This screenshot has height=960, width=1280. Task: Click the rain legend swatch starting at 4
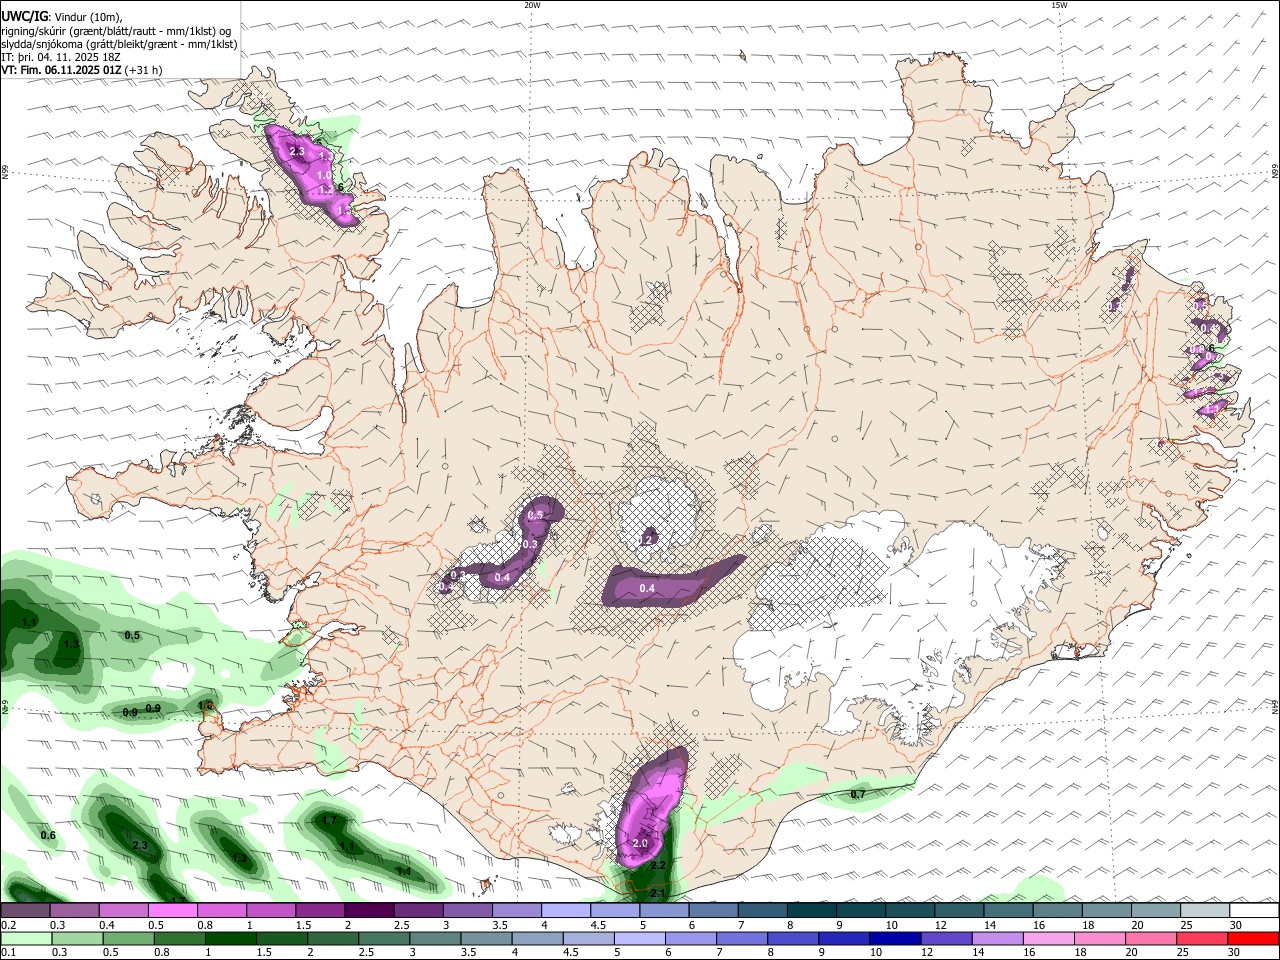click(537, 938)
